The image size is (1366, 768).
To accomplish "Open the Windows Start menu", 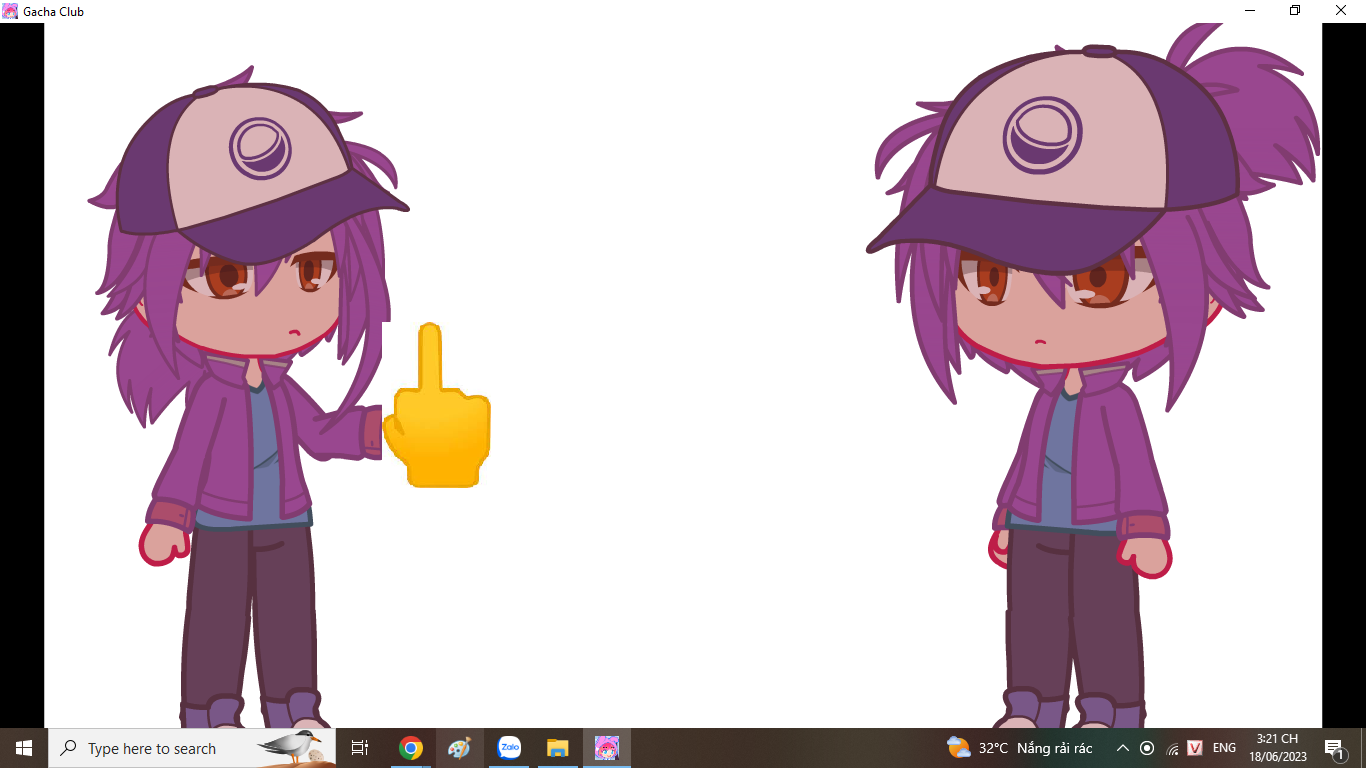I will [x=23, y=748].
